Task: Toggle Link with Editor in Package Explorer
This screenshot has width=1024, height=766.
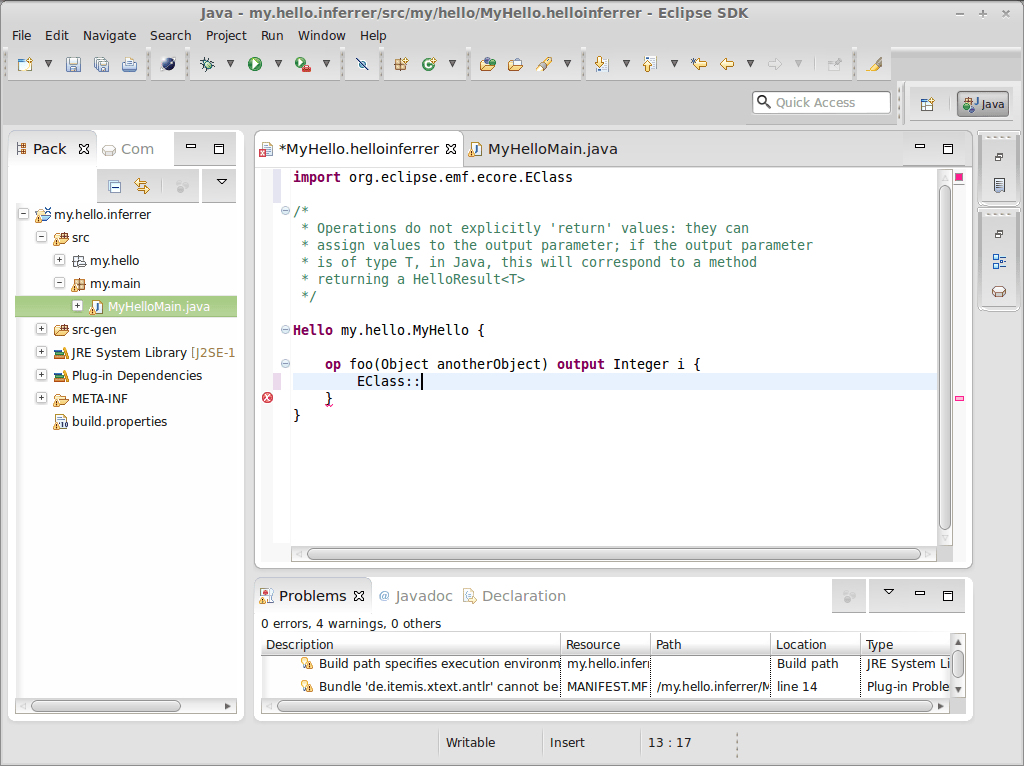Action: coord(142,186)
